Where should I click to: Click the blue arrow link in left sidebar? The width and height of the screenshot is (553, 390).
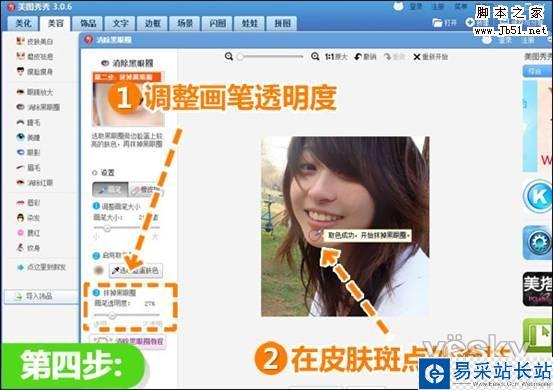41,267
